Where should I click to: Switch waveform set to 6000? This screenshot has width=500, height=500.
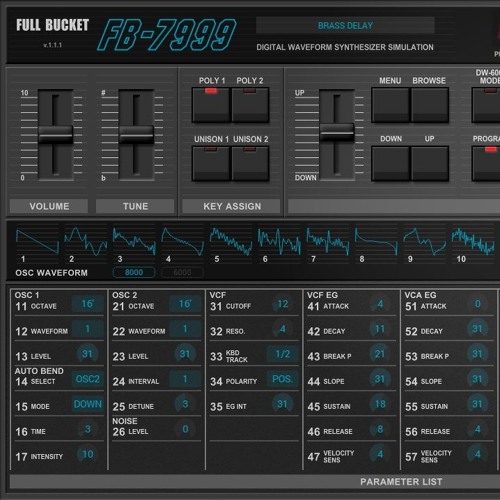182,272
